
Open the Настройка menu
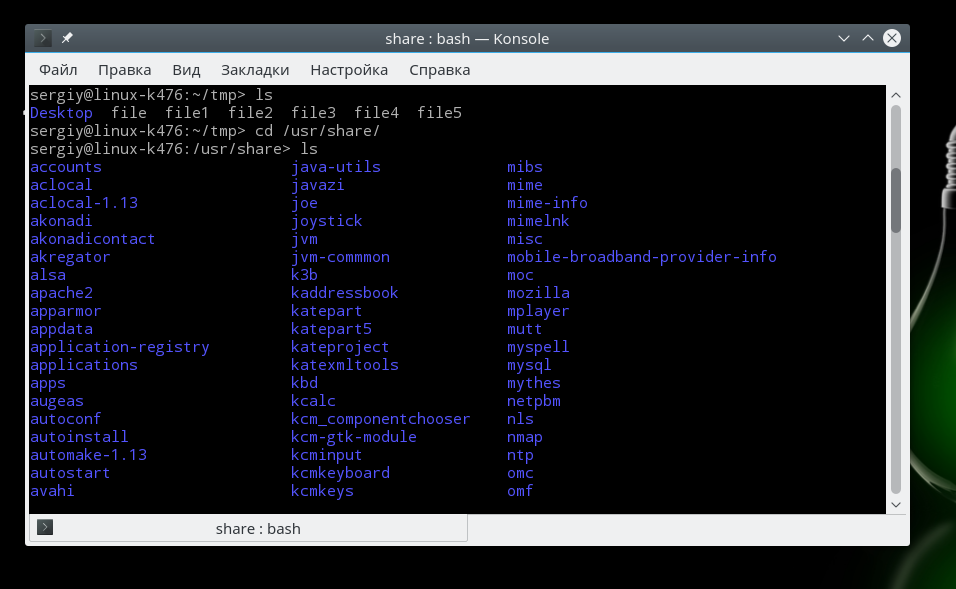[349, 70]
